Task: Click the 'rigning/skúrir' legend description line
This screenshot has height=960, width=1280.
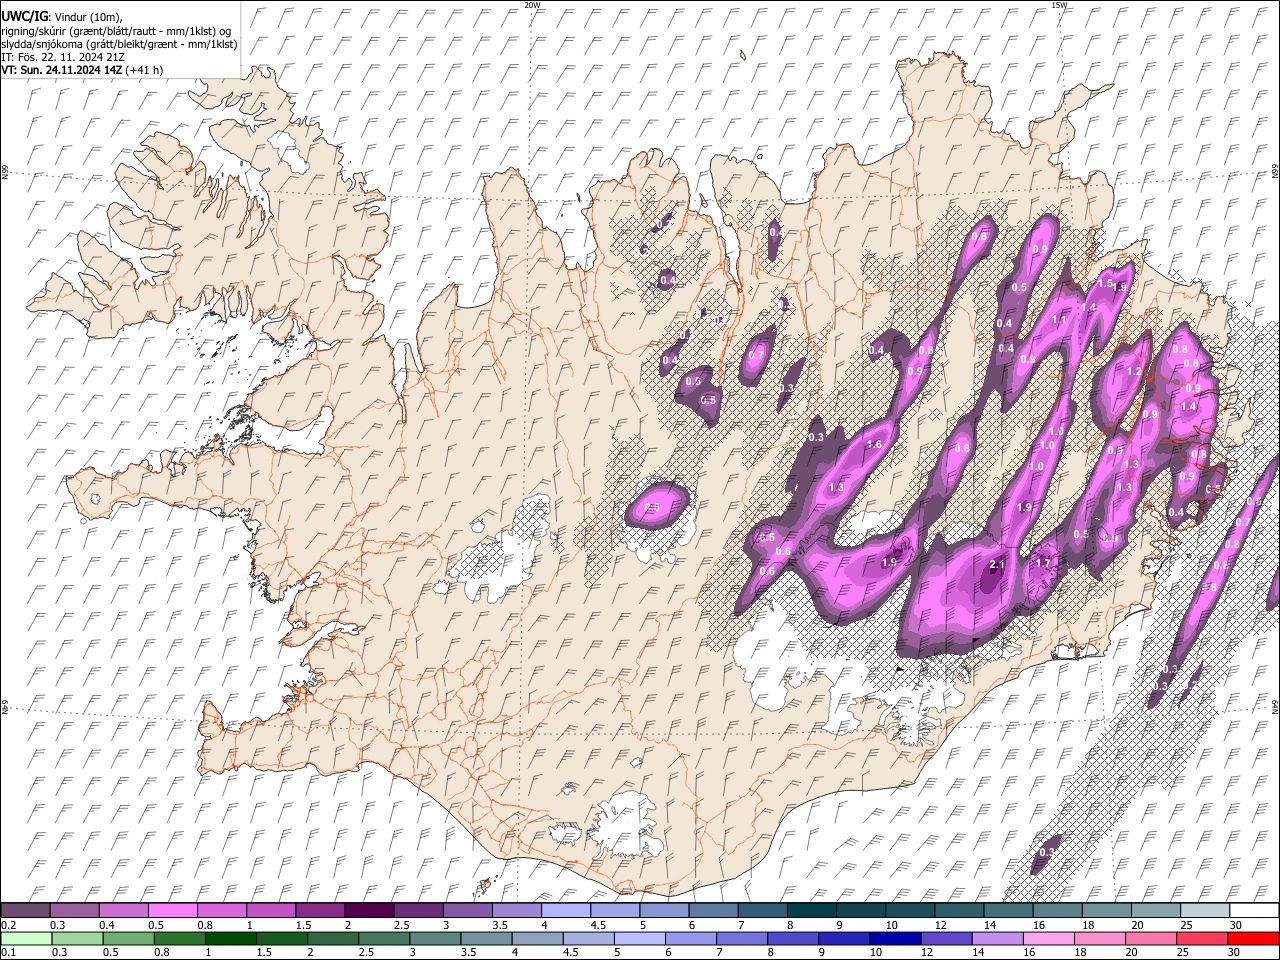Action: pyautogui.click(x=116, y=30)
